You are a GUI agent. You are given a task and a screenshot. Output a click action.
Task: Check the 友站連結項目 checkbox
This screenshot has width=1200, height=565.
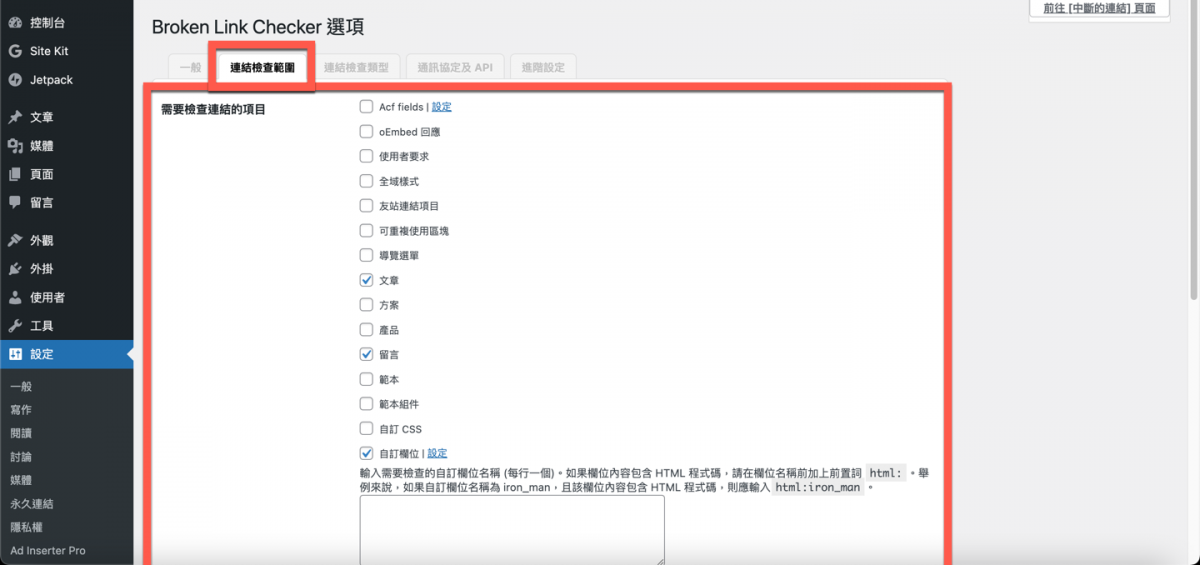coord(366,206)
